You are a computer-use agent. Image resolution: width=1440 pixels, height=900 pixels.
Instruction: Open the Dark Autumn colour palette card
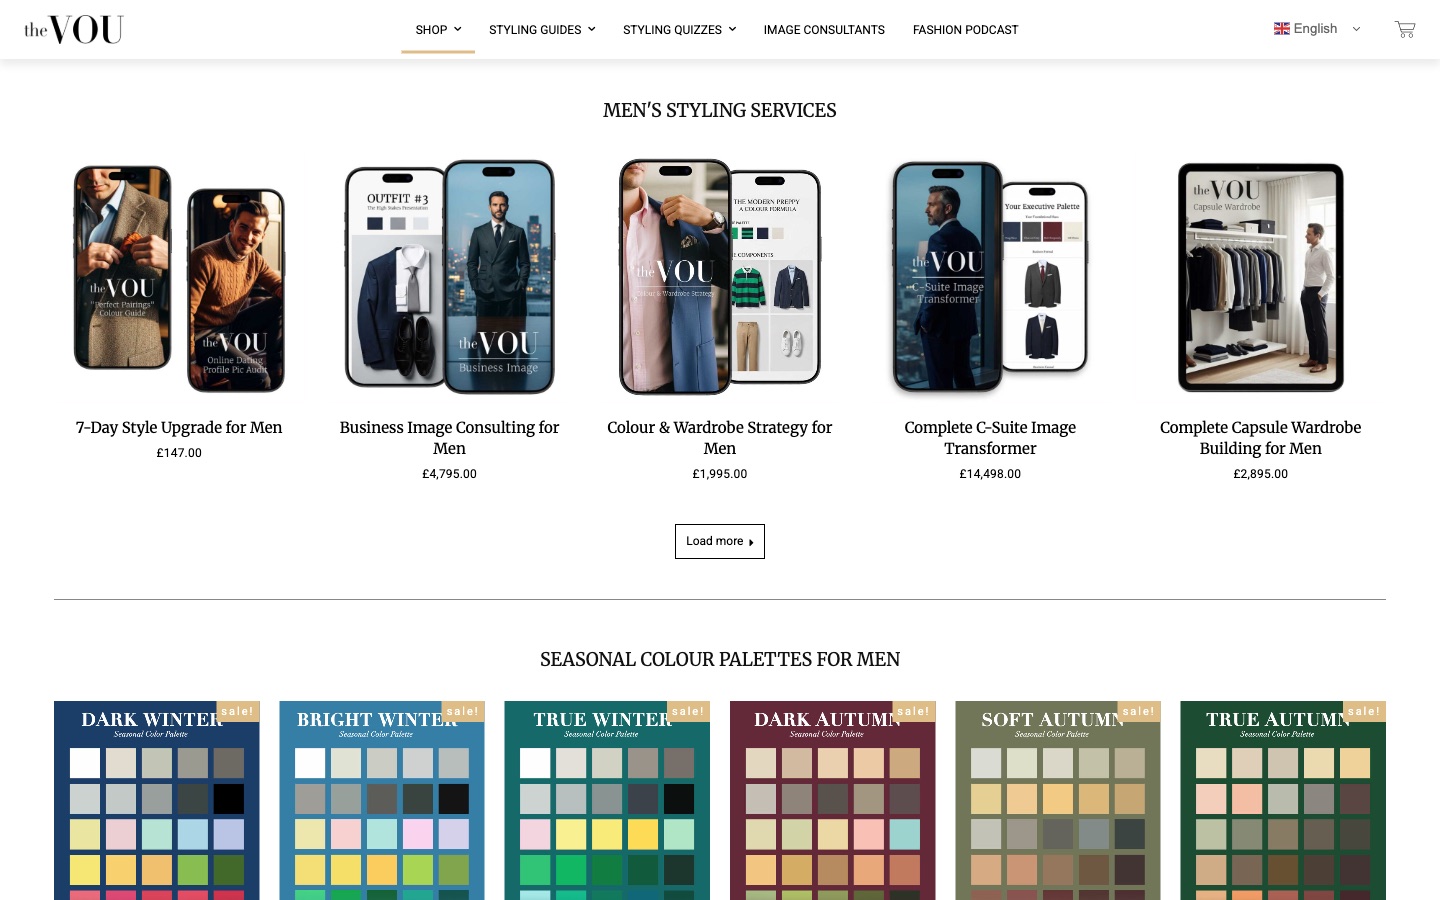click(833, 800)
